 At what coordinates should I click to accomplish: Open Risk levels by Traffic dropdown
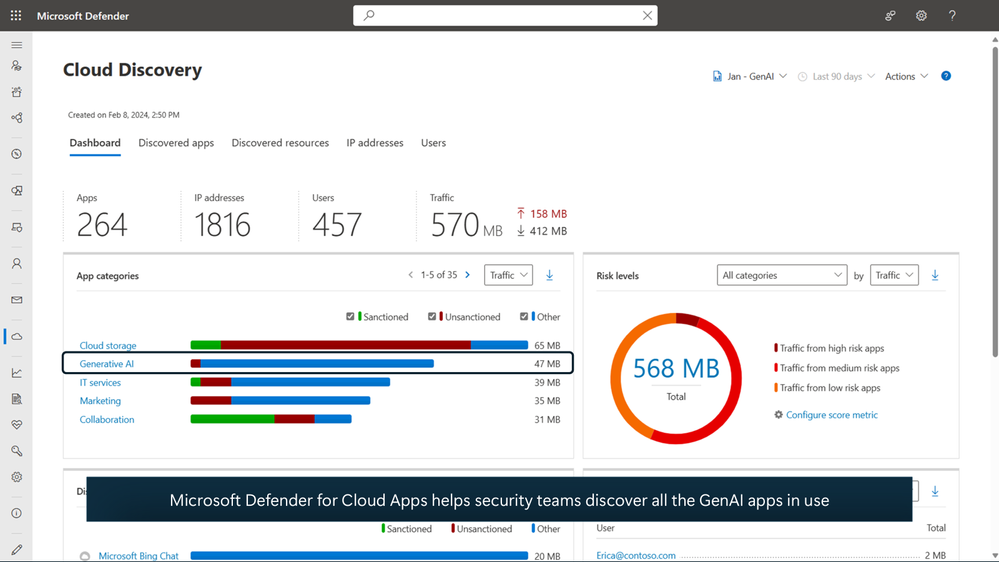click(x=894, y=275)
